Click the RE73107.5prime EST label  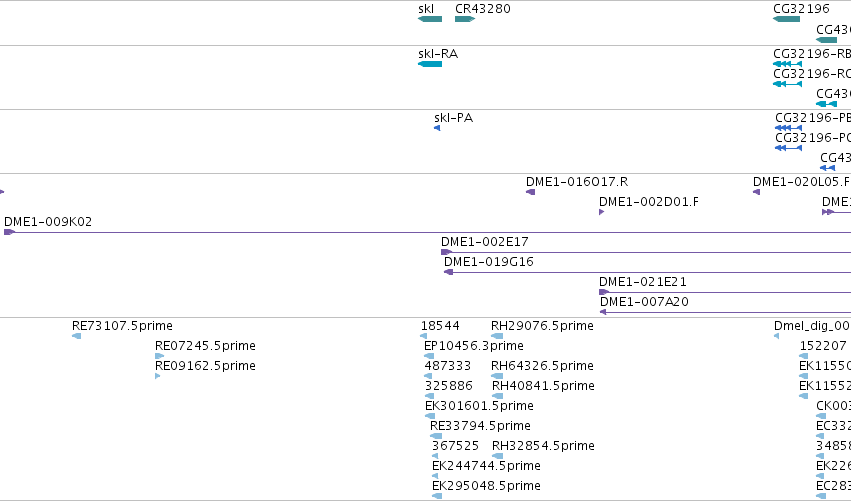point(122,326)
